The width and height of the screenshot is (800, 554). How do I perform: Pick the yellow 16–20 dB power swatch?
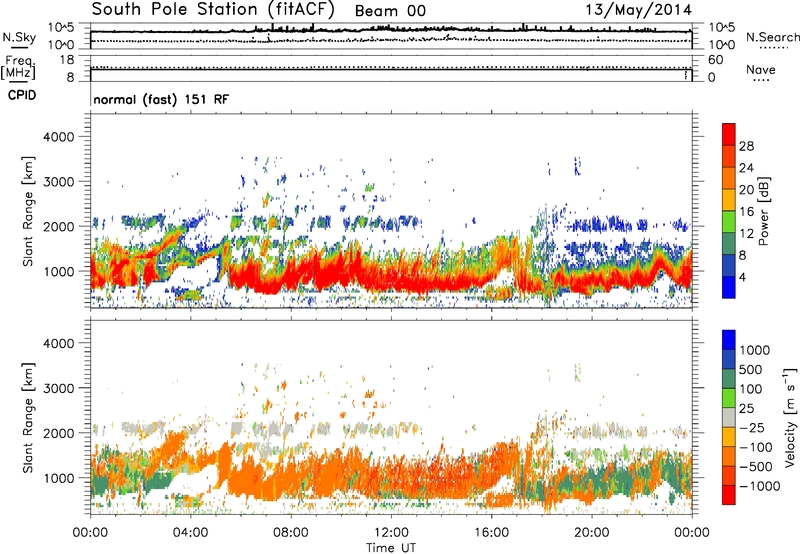729,200
